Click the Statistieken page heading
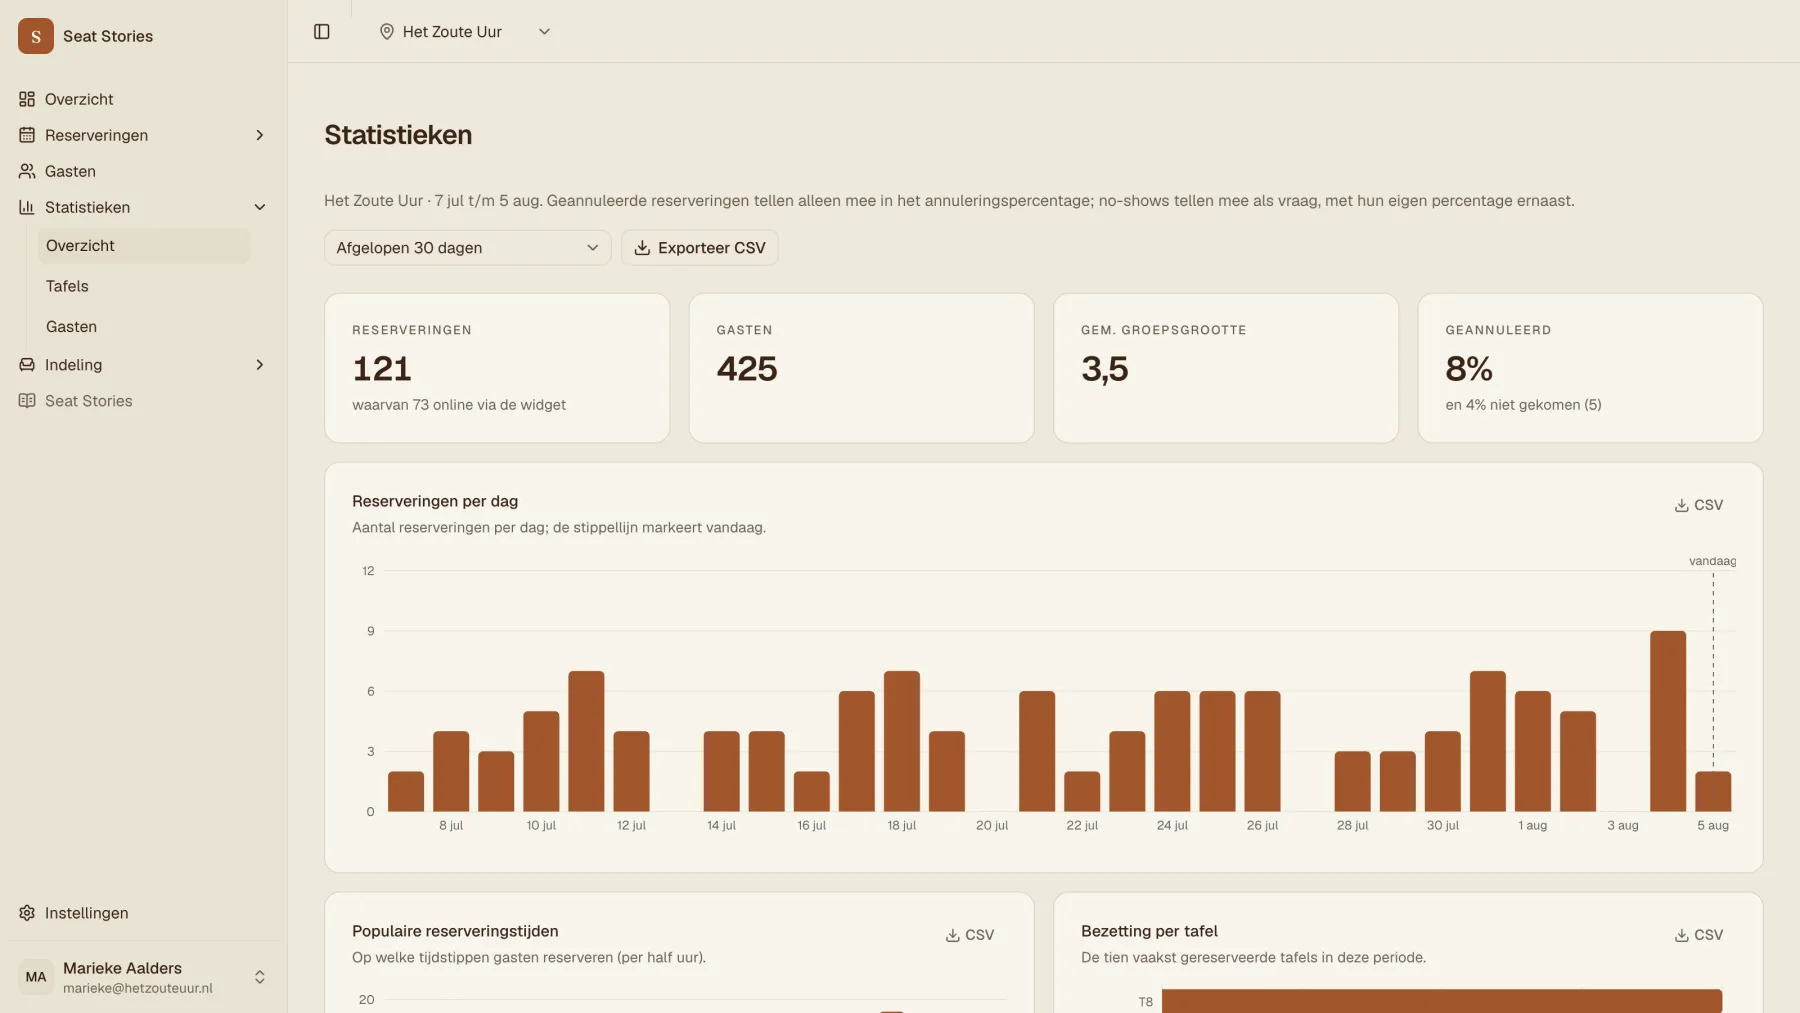1800x1013 pixels. (398, 135)
